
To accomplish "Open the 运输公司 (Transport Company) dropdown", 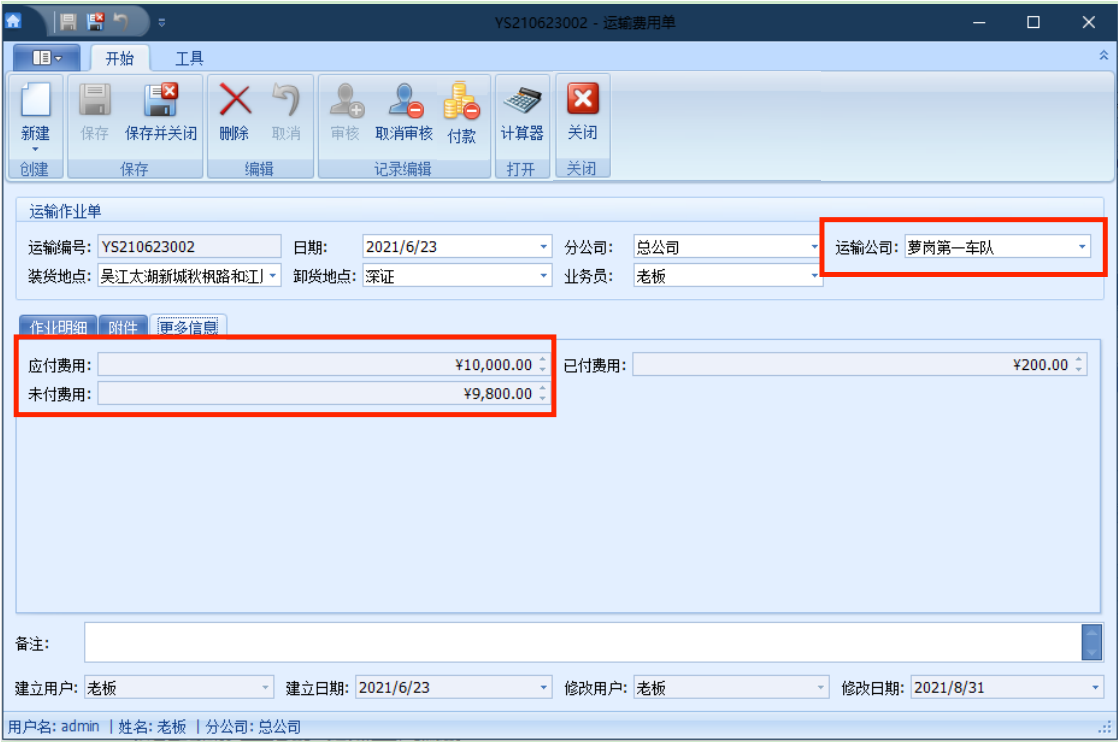I will pos(1082,246).
